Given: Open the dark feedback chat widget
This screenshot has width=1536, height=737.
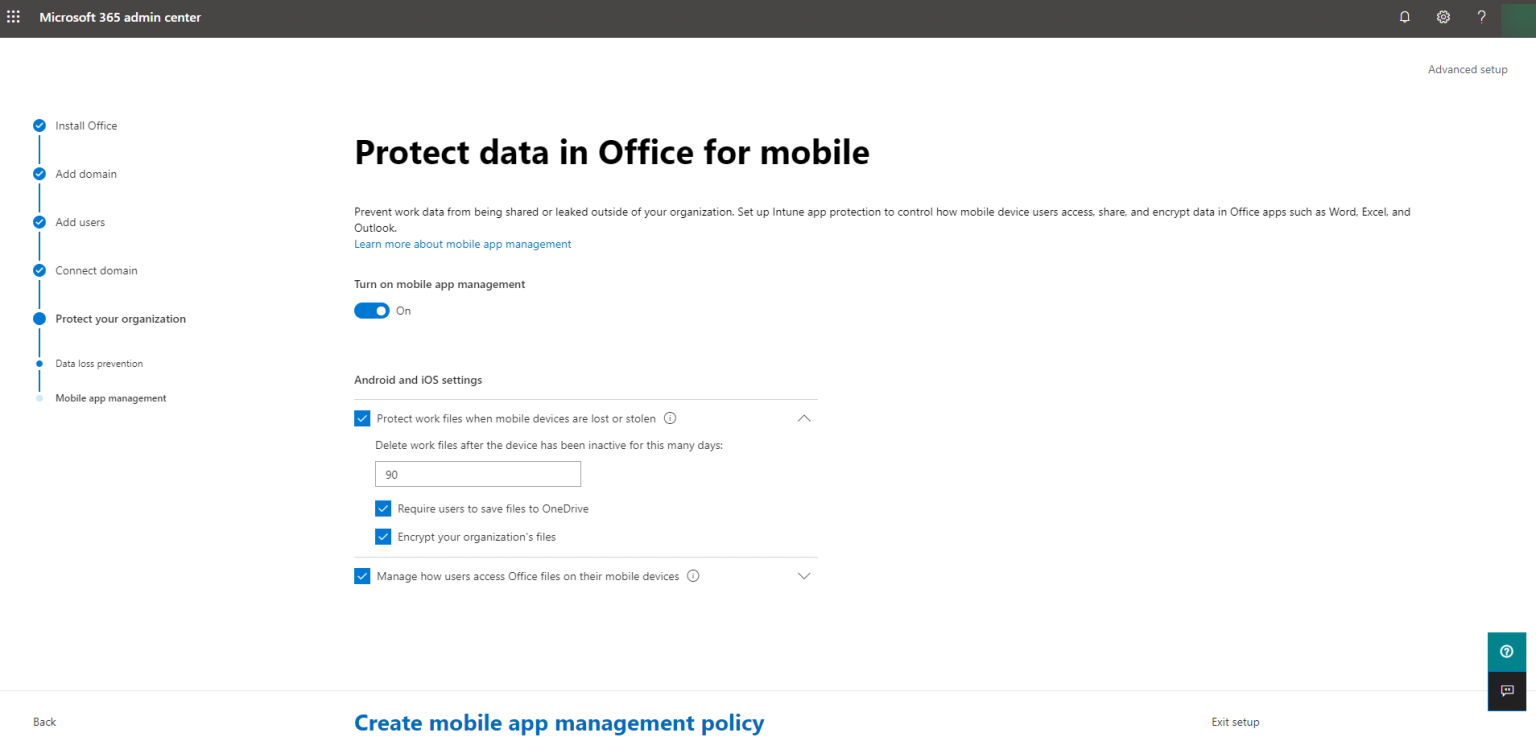Looking at the screenshot, I should [1507, 691].
